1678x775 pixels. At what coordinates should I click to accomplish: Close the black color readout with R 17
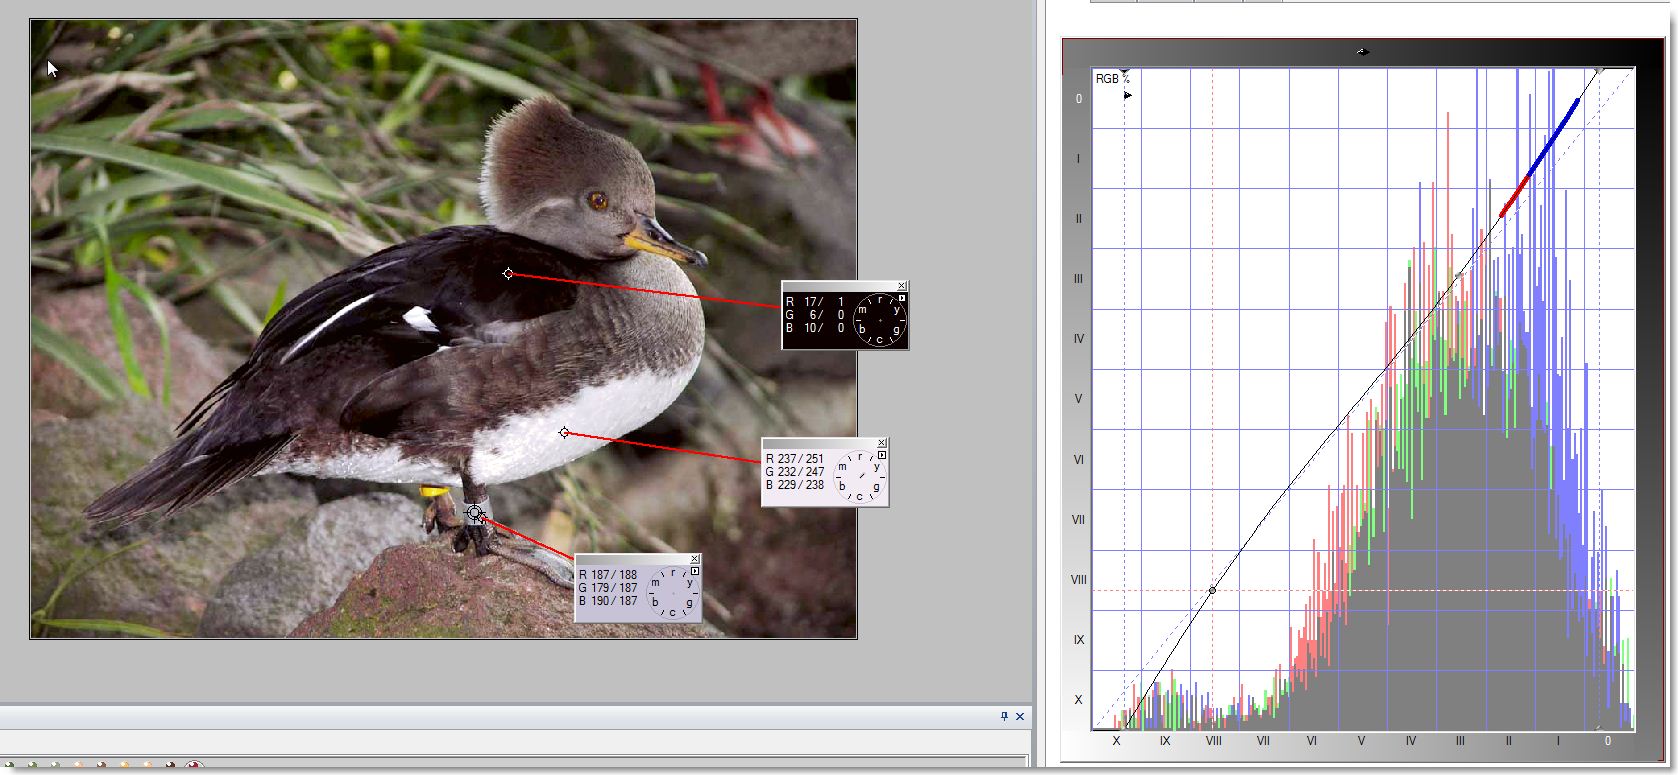pos(902,286)
